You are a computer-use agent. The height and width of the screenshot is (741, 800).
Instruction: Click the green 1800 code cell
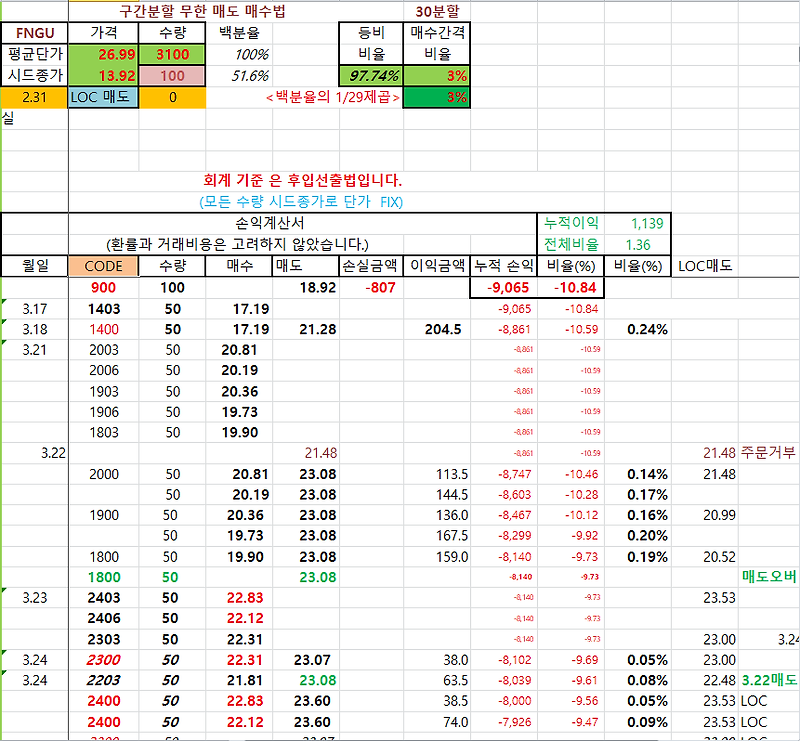coord(104,577)
